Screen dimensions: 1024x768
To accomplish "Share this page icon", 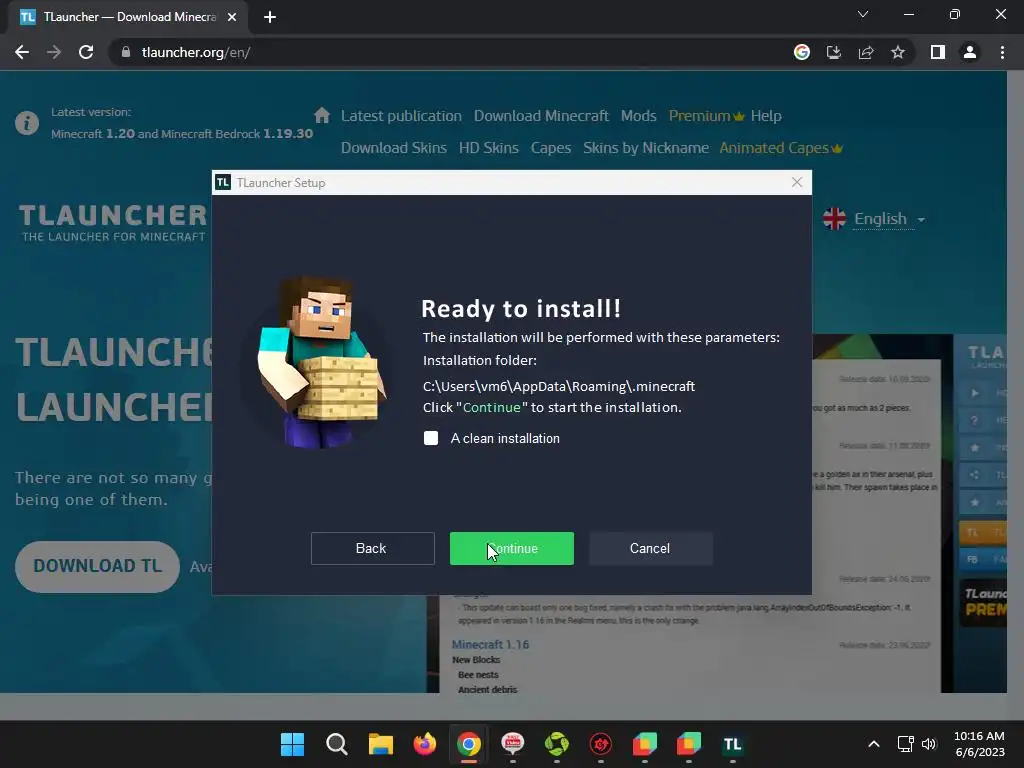I will (866, 52).
